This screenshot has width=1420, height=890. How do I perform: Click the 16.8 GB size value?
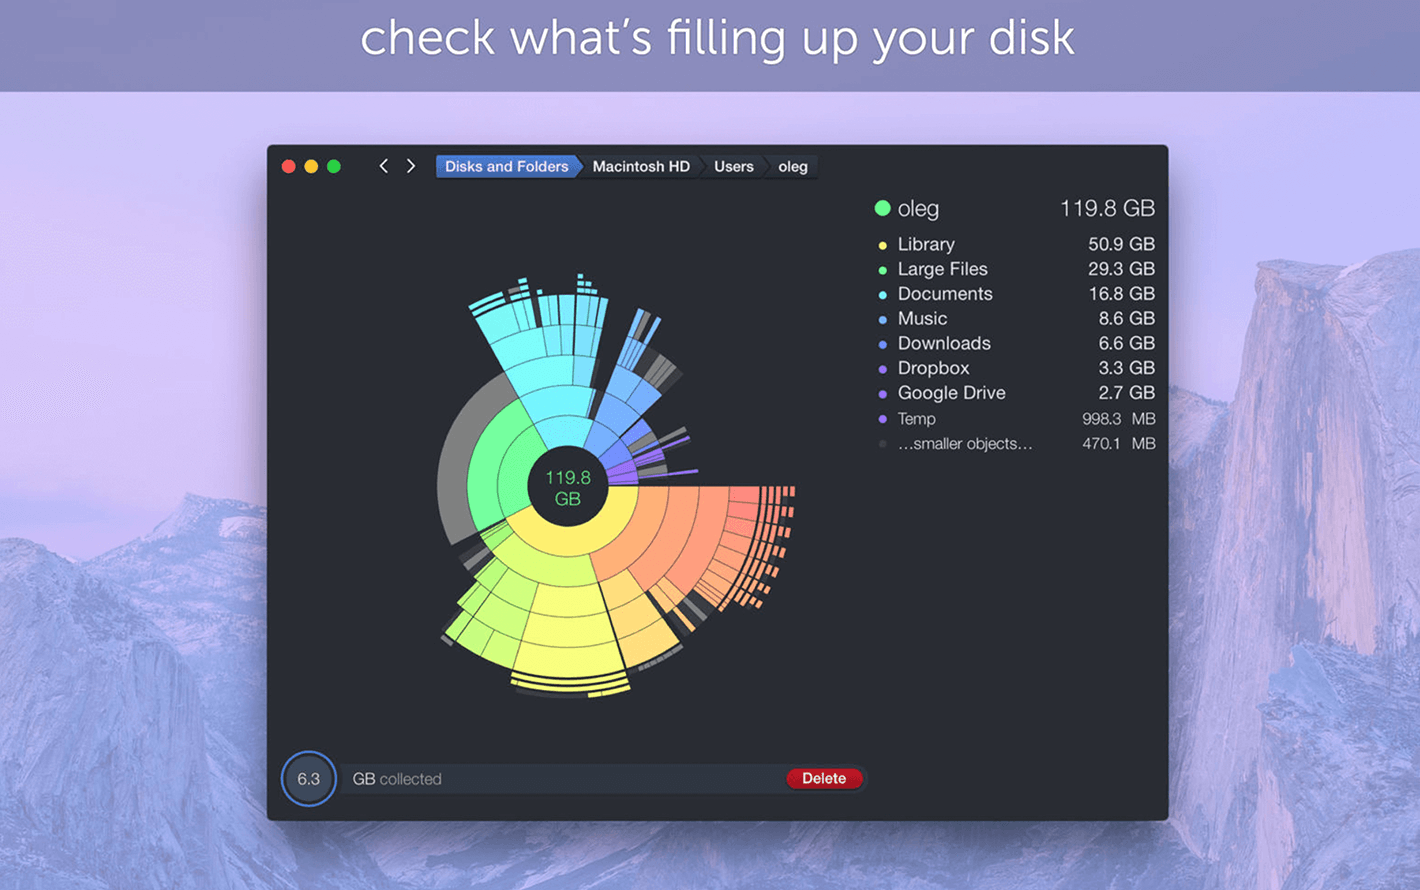tap(1121, 294)
